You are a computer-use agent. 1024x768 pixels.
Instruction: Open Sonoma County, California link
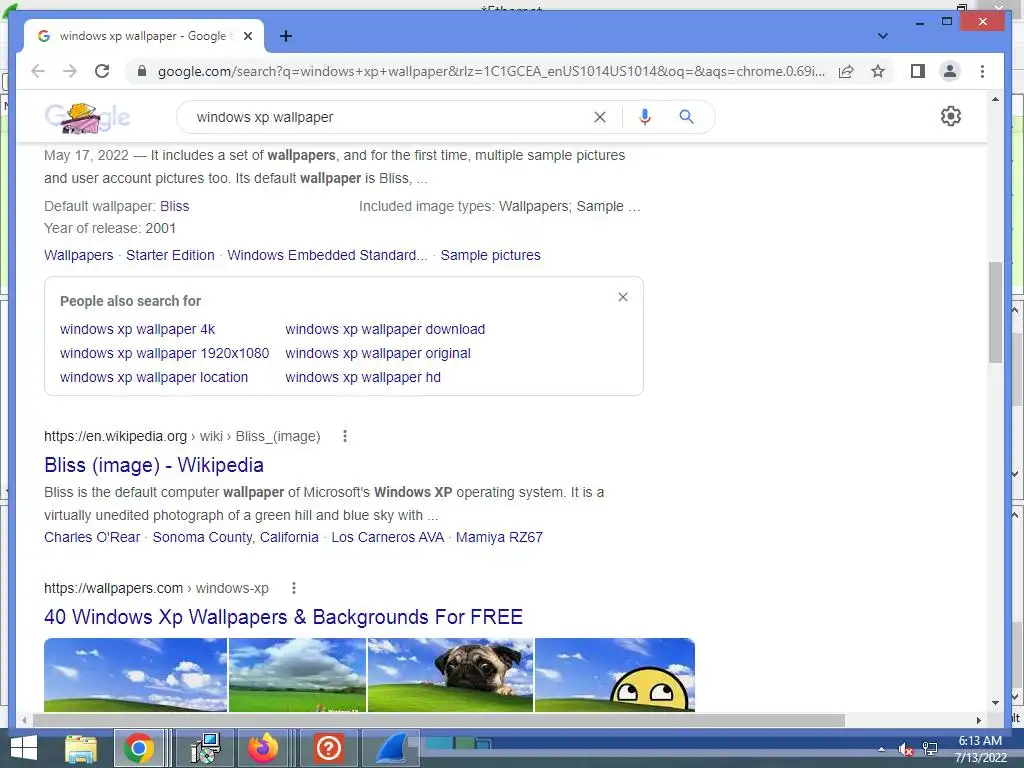click(x=235, y=537)
